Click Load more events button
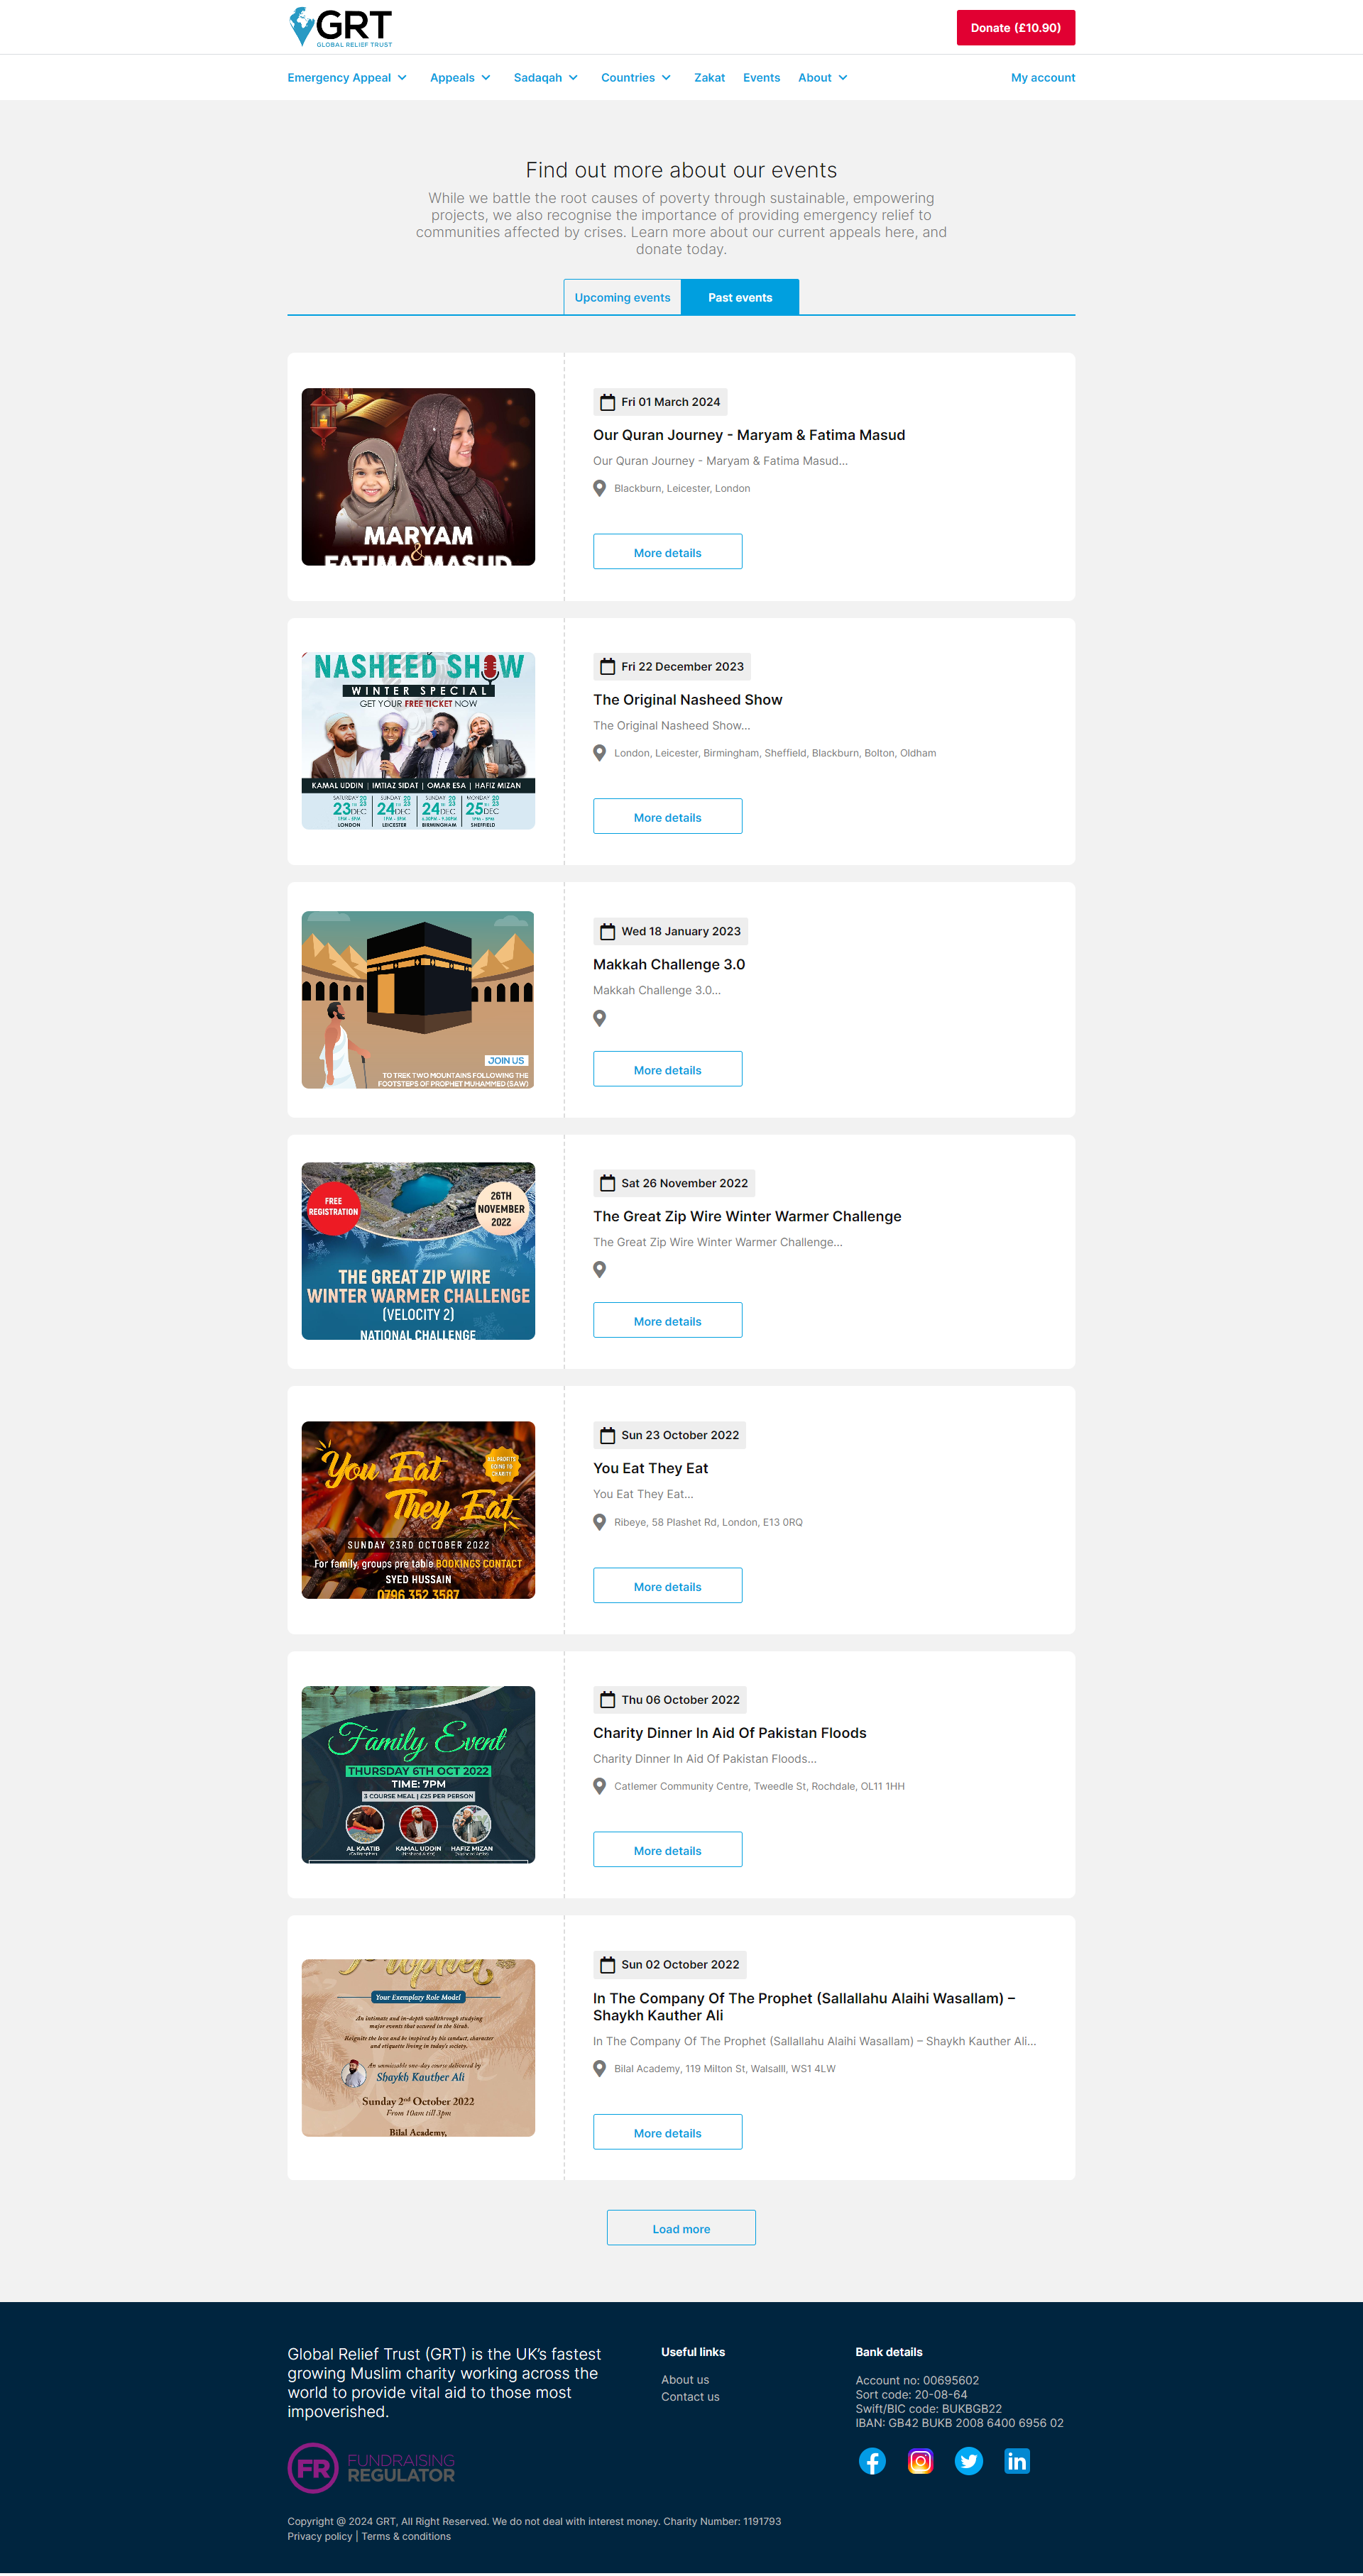1363x2576 pixels. tap(681, 2228)
